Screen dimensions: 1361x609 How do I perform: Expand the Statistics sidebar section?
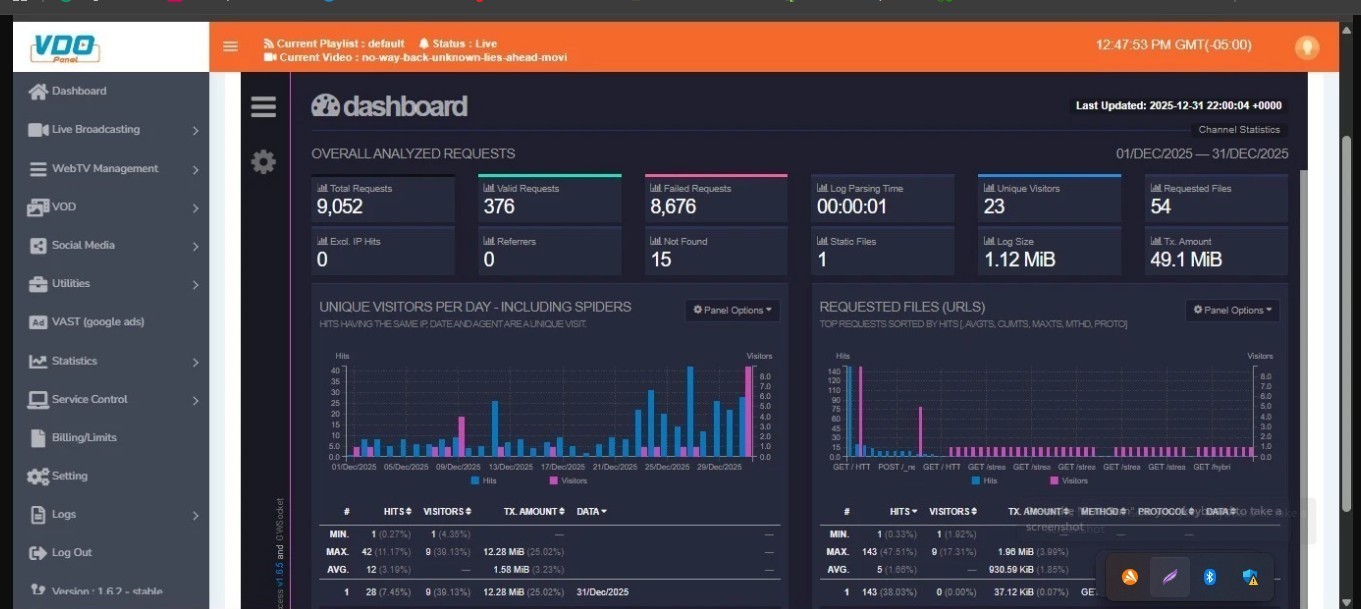pos(111,361)
